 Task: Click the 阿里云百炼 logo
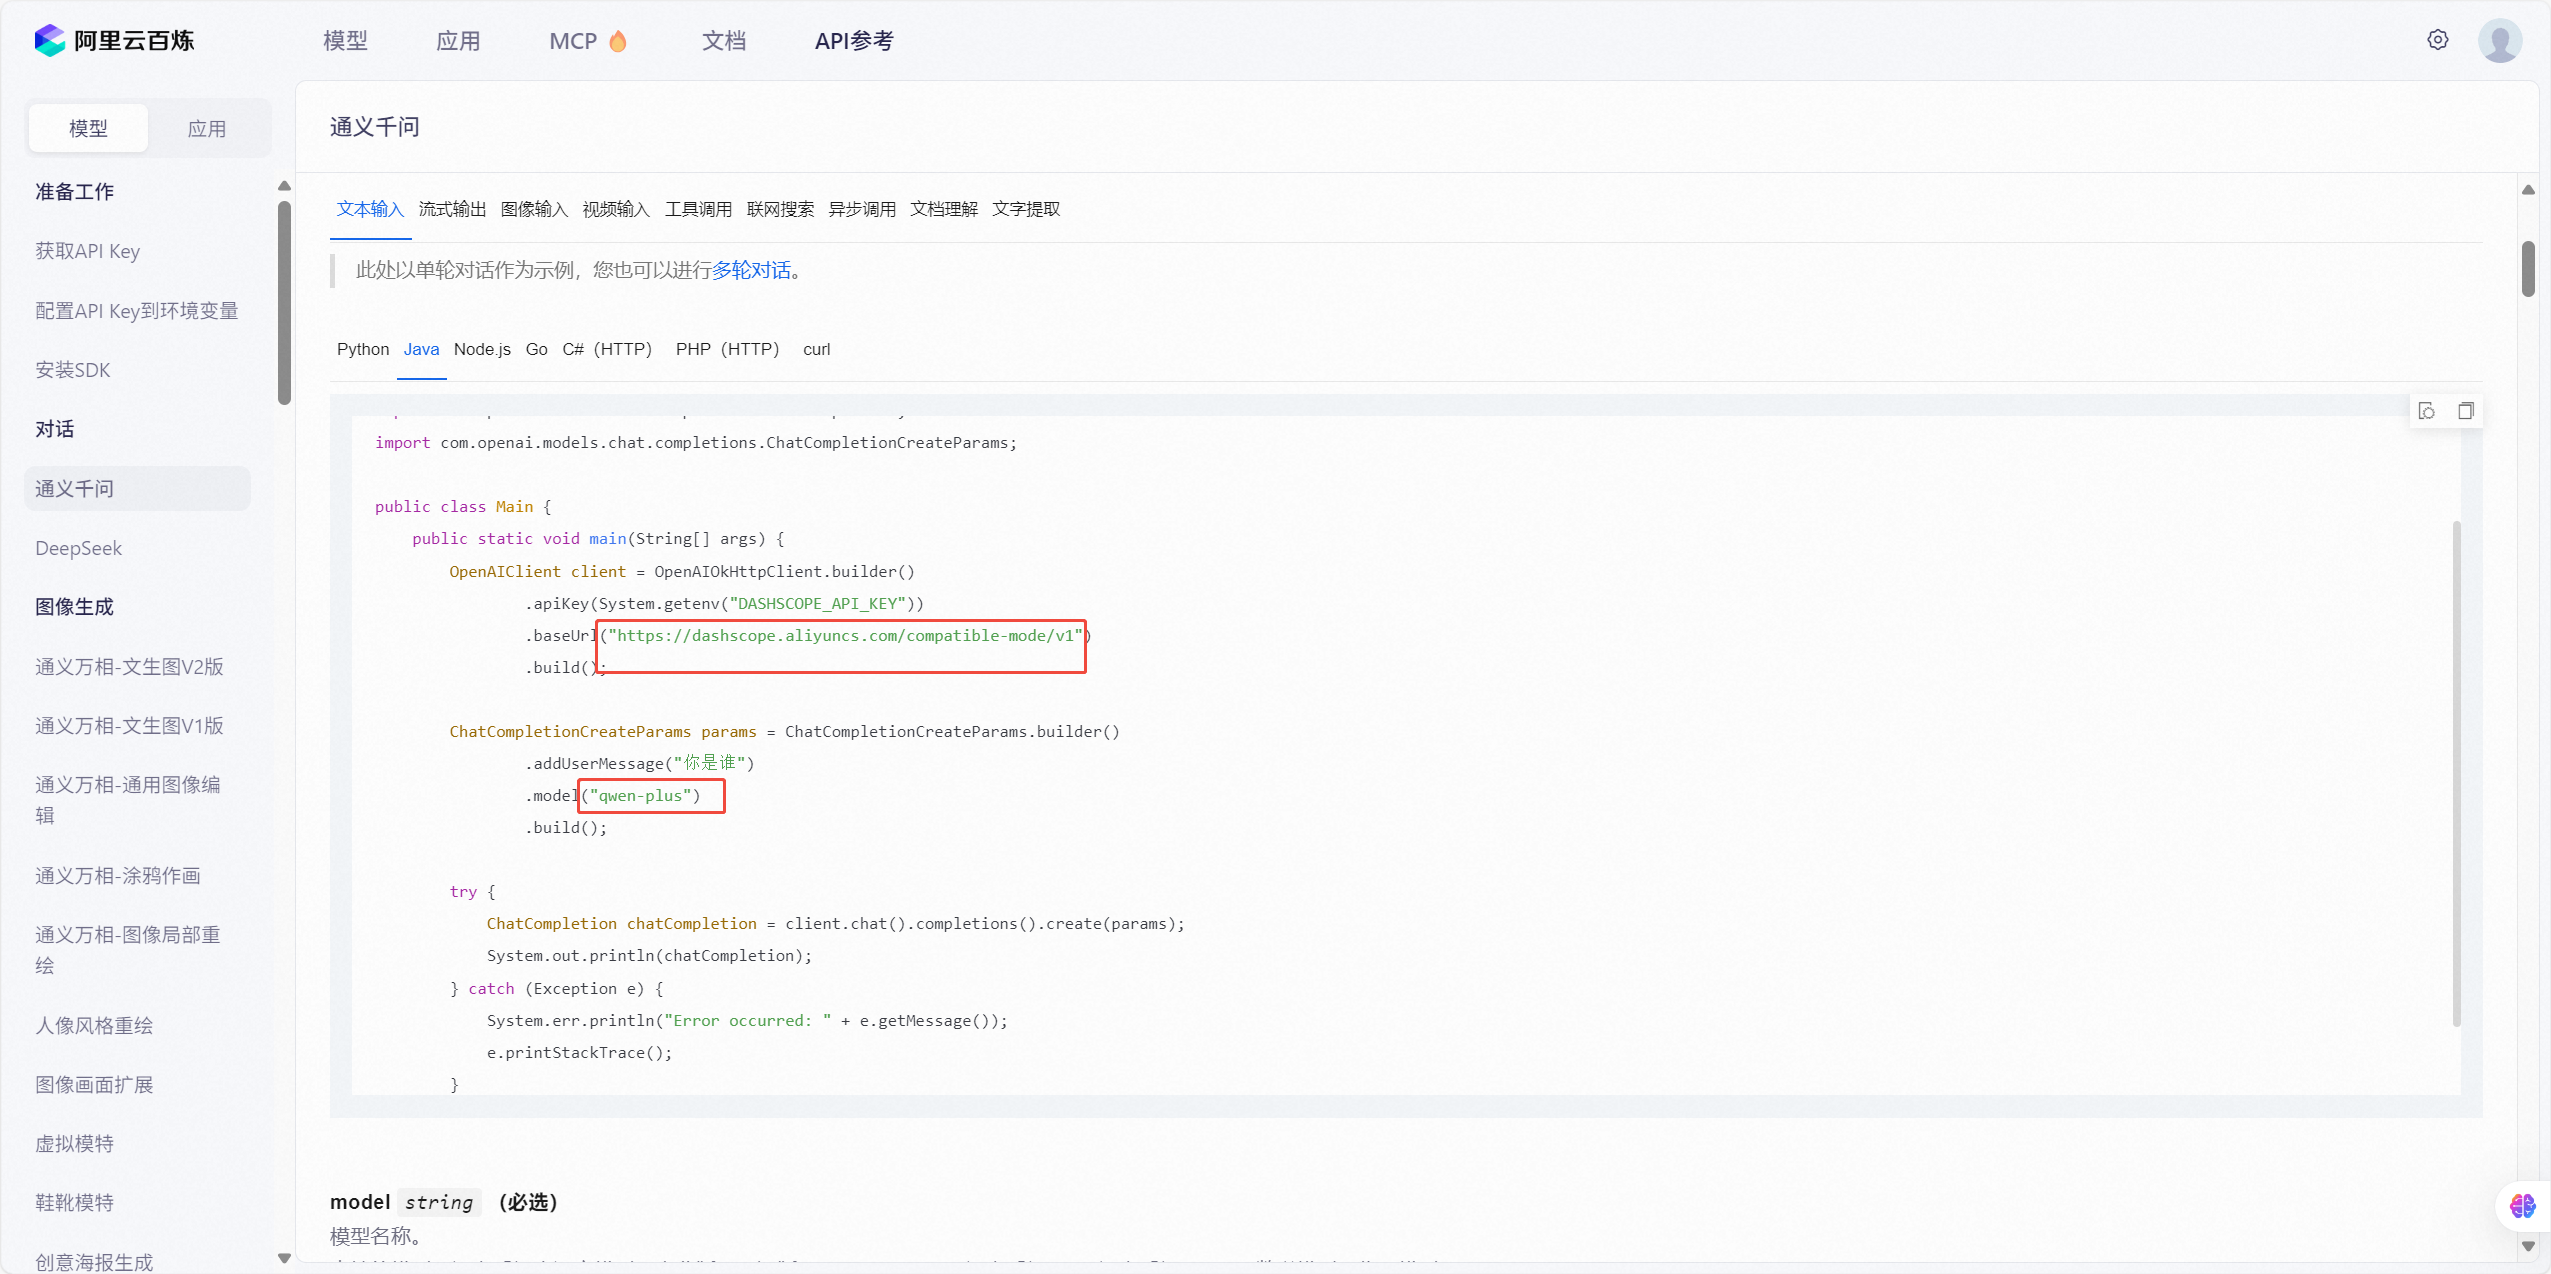[x=114, y=41]
